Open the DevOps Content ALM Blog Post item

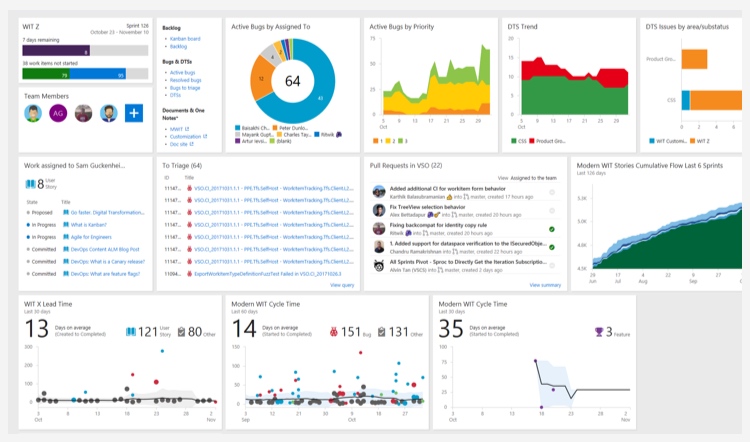coord(105,249)
